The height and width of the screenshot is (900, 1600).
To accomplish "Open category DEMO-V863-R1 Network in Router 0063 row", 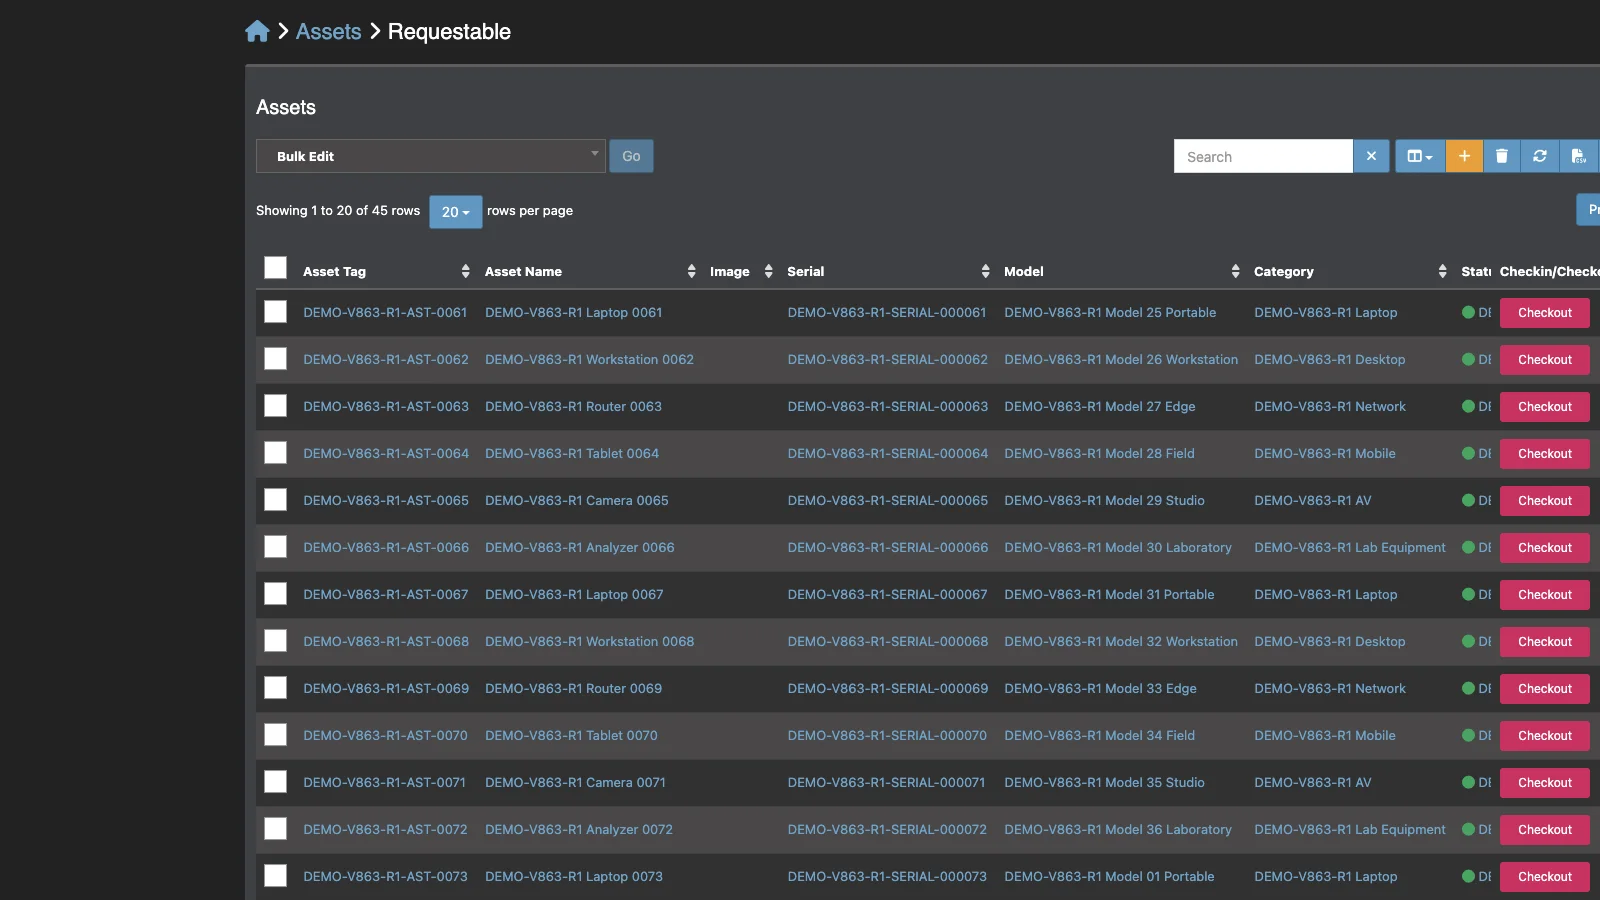I will pyautogui.click(x=1330, y=406).
